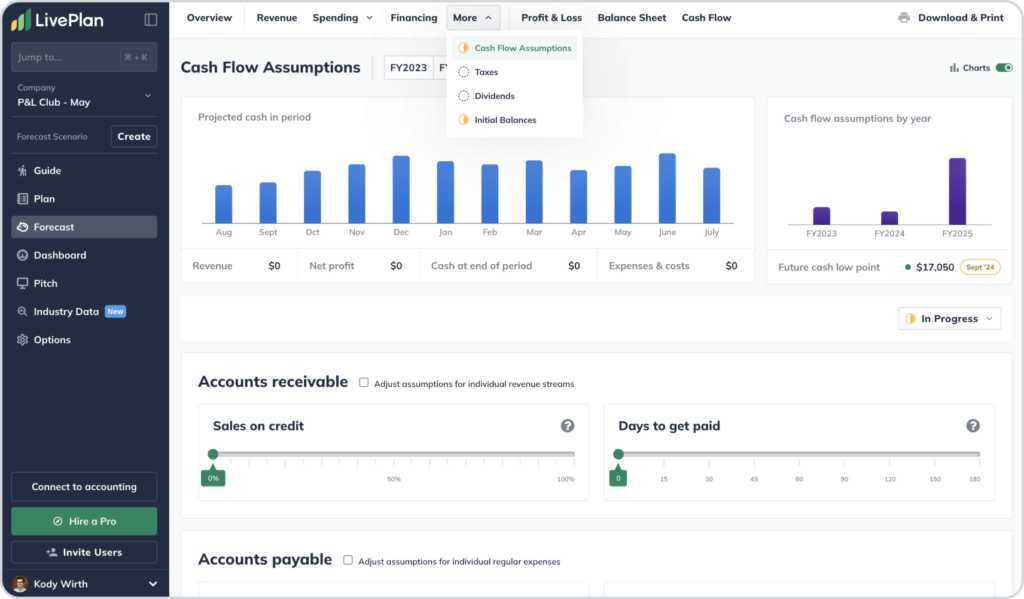Select the Guide icon in the sidebar
Screen dimensions: 1024x599
point(47,170)
